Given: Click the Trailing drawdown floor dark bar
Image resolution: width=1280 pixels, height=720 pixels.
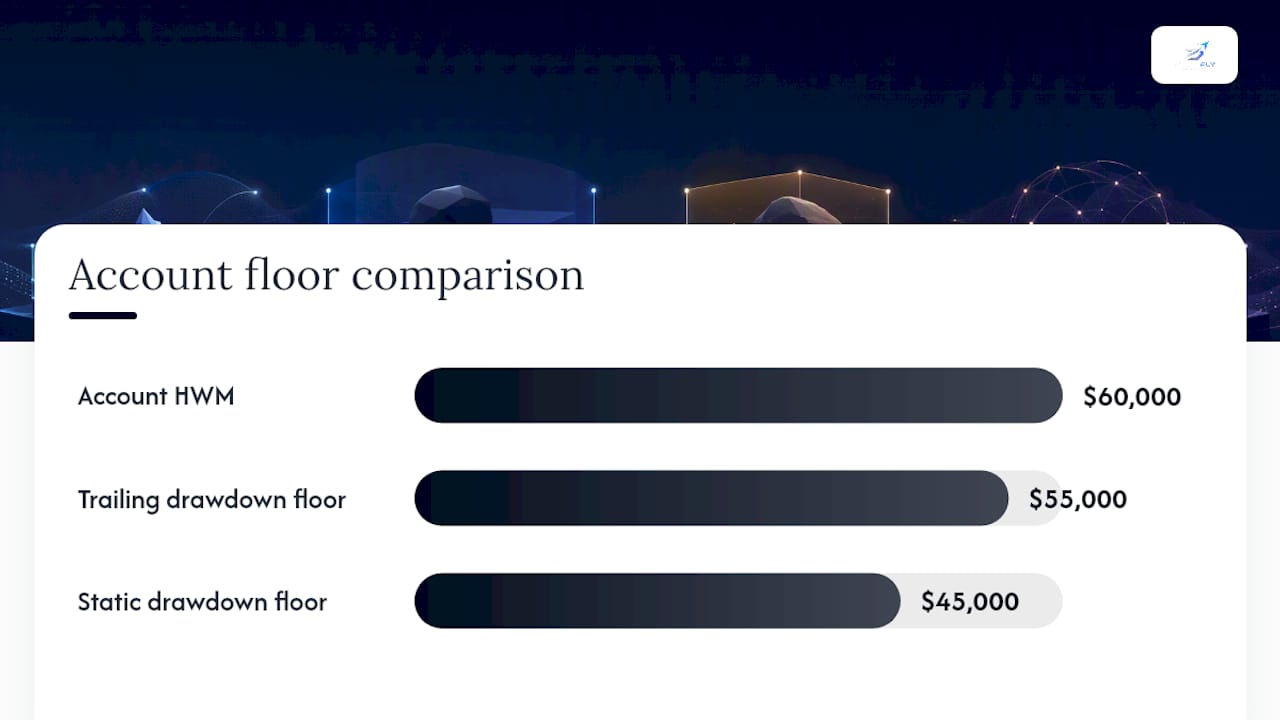Looking at the screenshot, I should click(x=711, y=498).
